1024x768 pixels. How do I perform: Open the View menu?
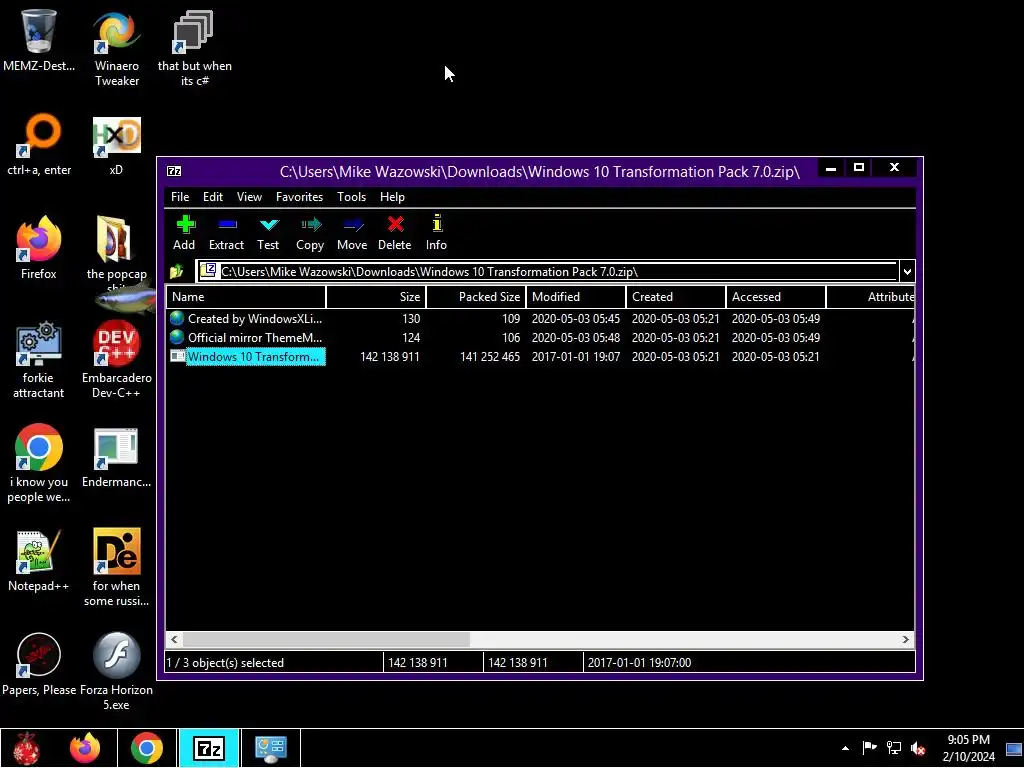(x=249, y=197)
